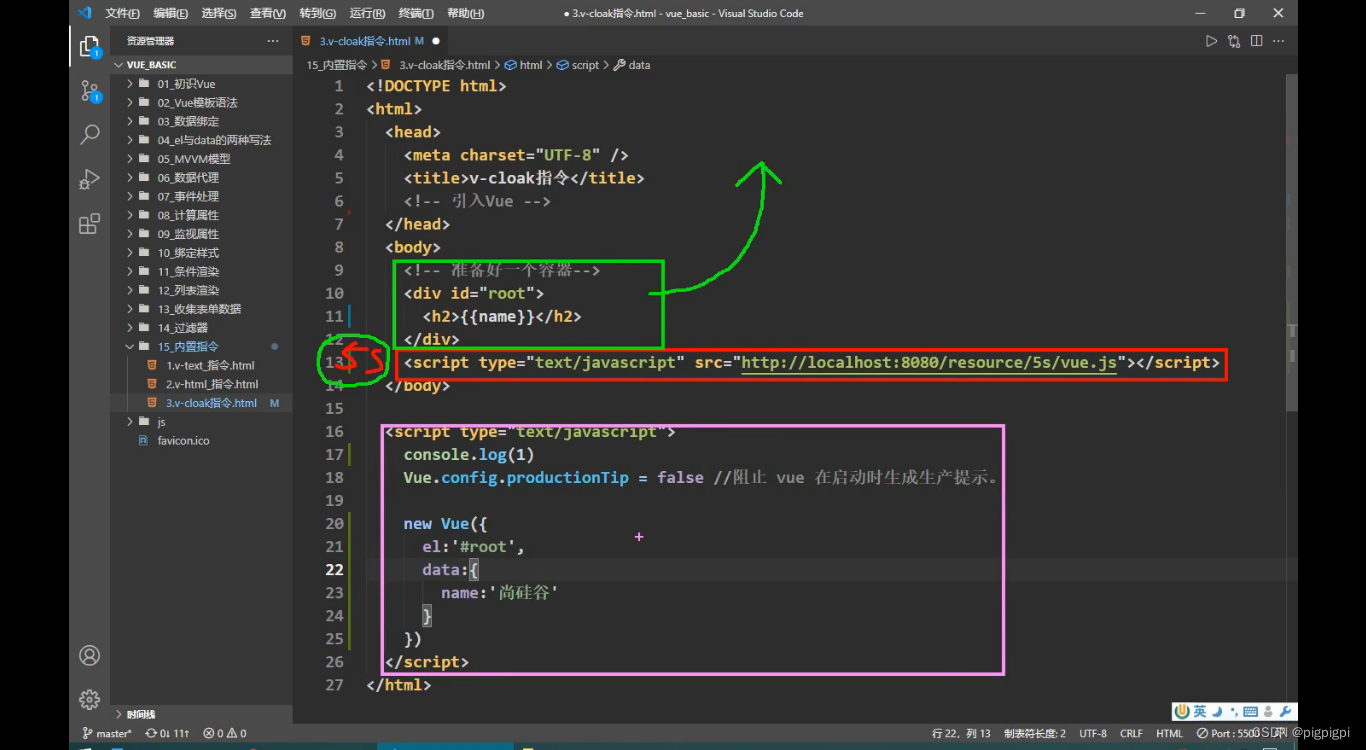
Task: Open the Search view magnifier icon
Action: click(x=90, y=135)
